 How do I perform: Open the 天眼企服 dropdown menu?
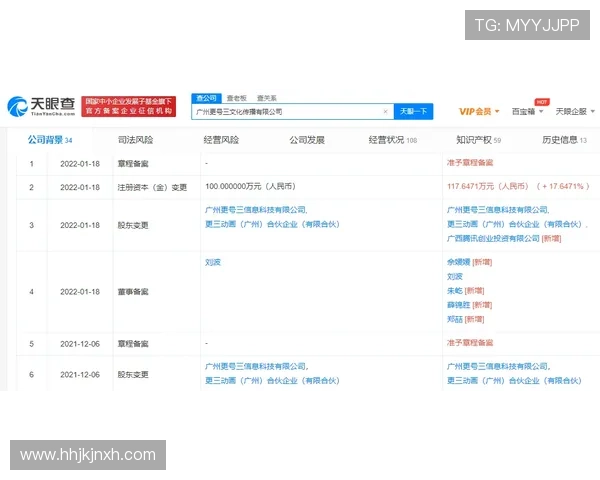click(x=575, y=111)
